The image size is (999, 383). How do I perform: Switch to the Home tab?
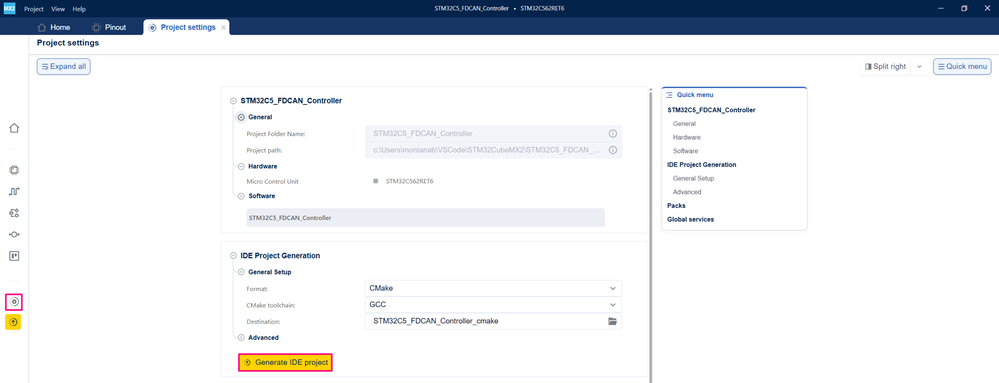tap(54, 27)
